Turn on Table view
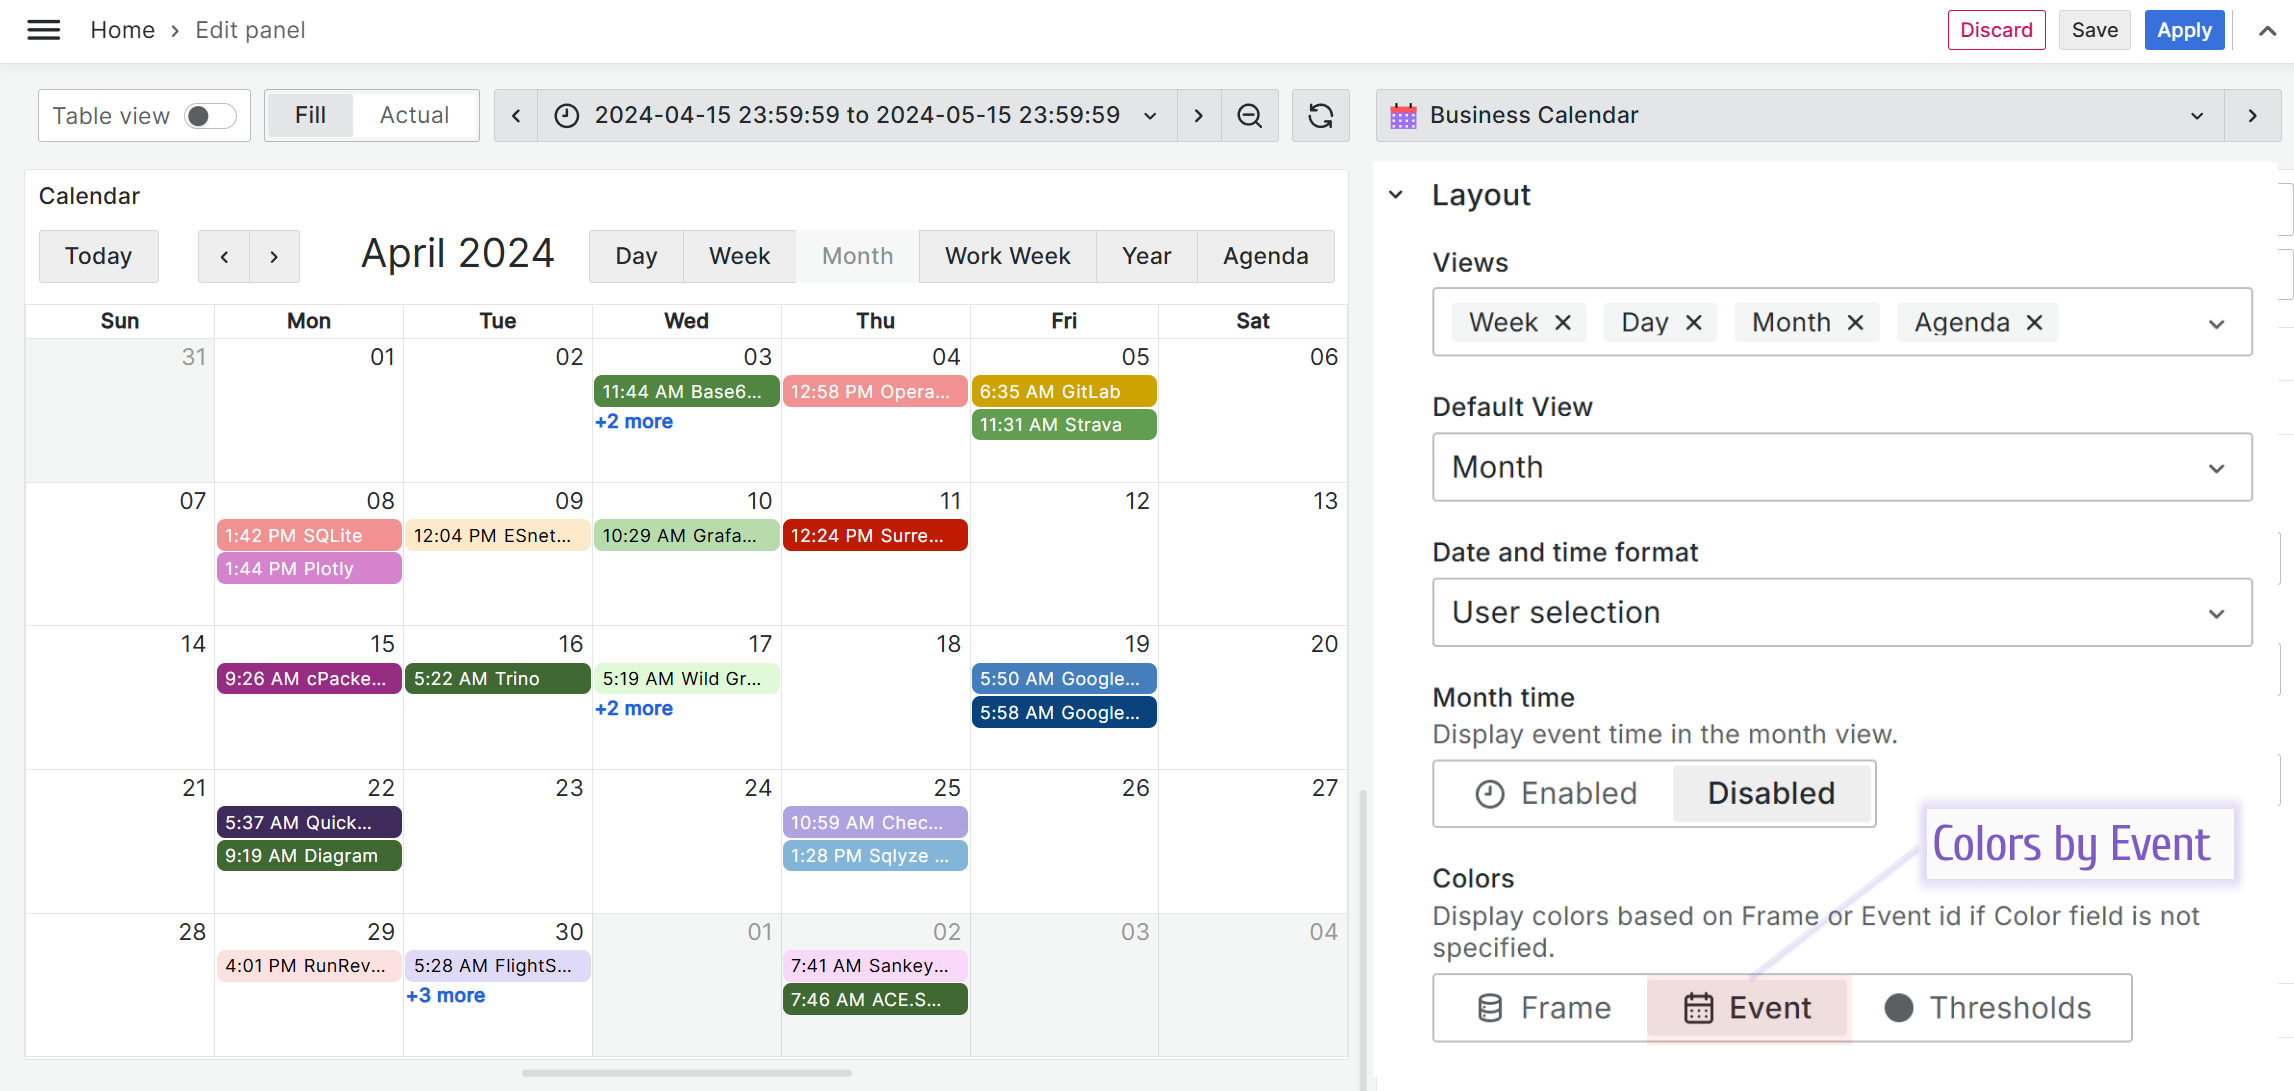2294x1091 pixels. pyautogui.click(x=209, y=115)
